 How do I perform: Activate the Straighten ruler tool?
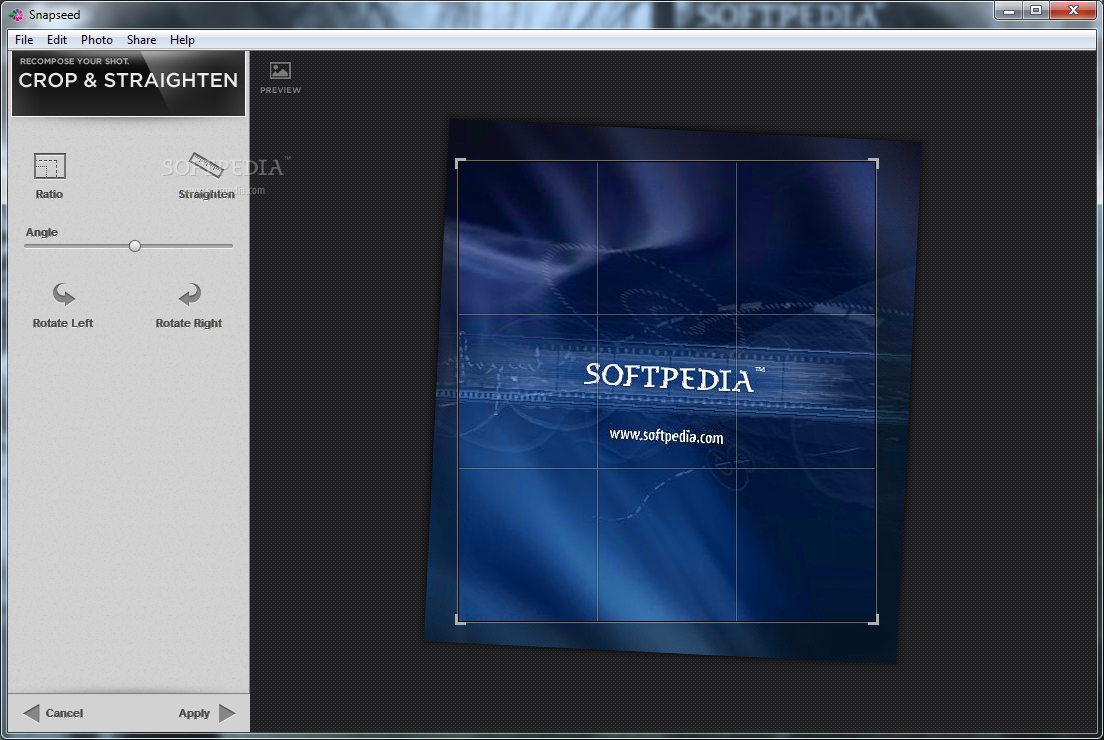(206, 165)
